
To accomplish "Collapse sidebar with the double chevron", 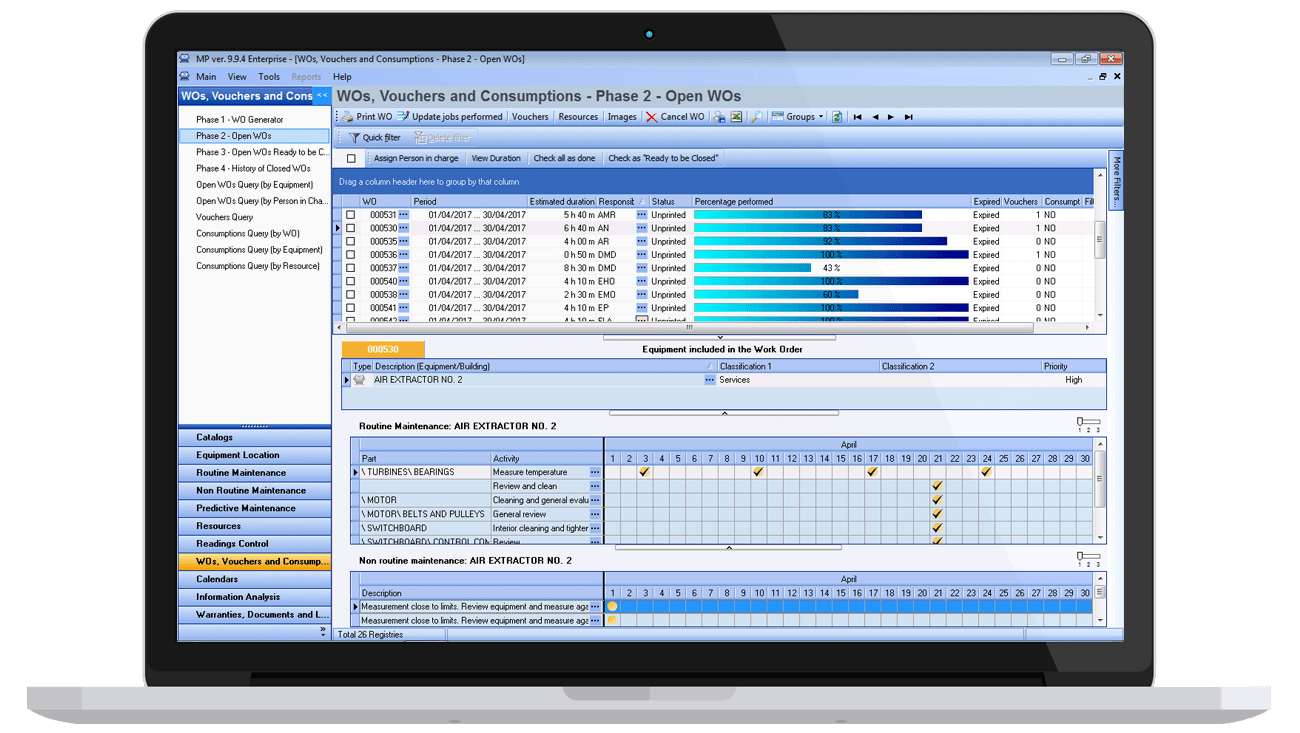I will point(322,96).
